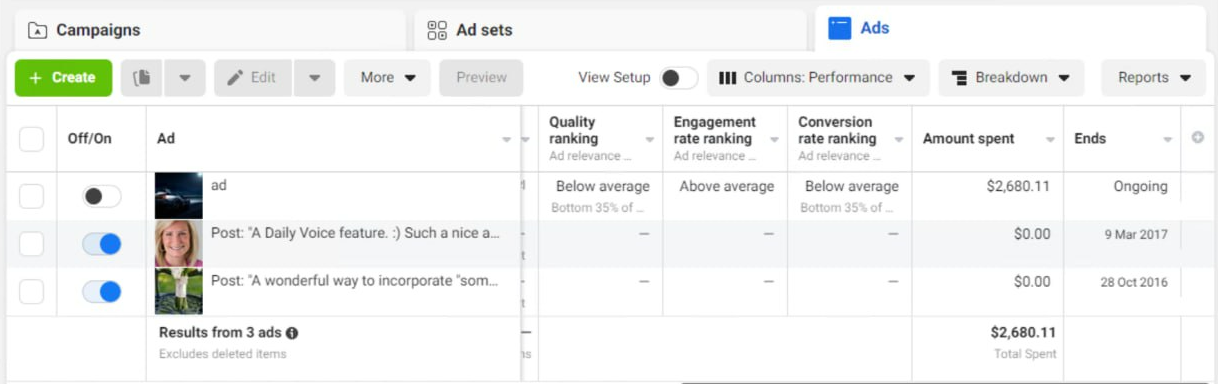This screenshot has width=1218, height=384.
Task: Click the car thumbnail of the "ad" row
Action: tap(179, 195)
